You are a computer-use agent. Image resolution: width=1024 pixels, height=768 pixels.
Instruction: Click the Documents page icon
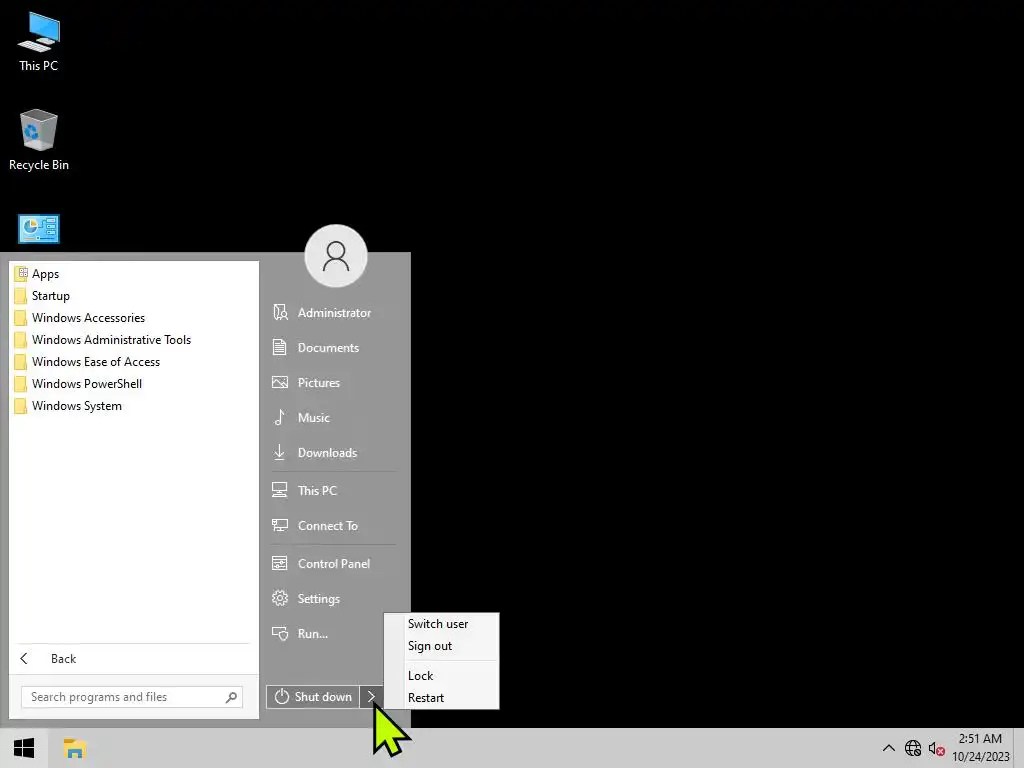coord(280,347)
